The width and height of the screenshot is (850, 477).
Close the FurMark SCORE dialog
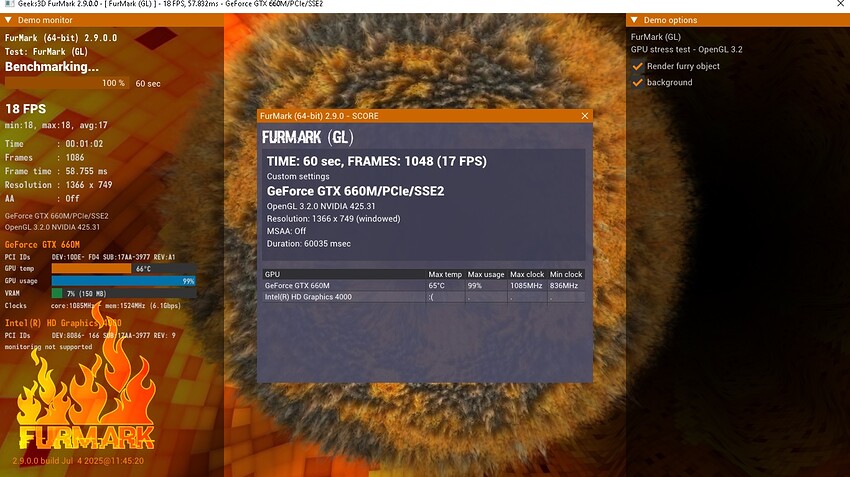584,115
